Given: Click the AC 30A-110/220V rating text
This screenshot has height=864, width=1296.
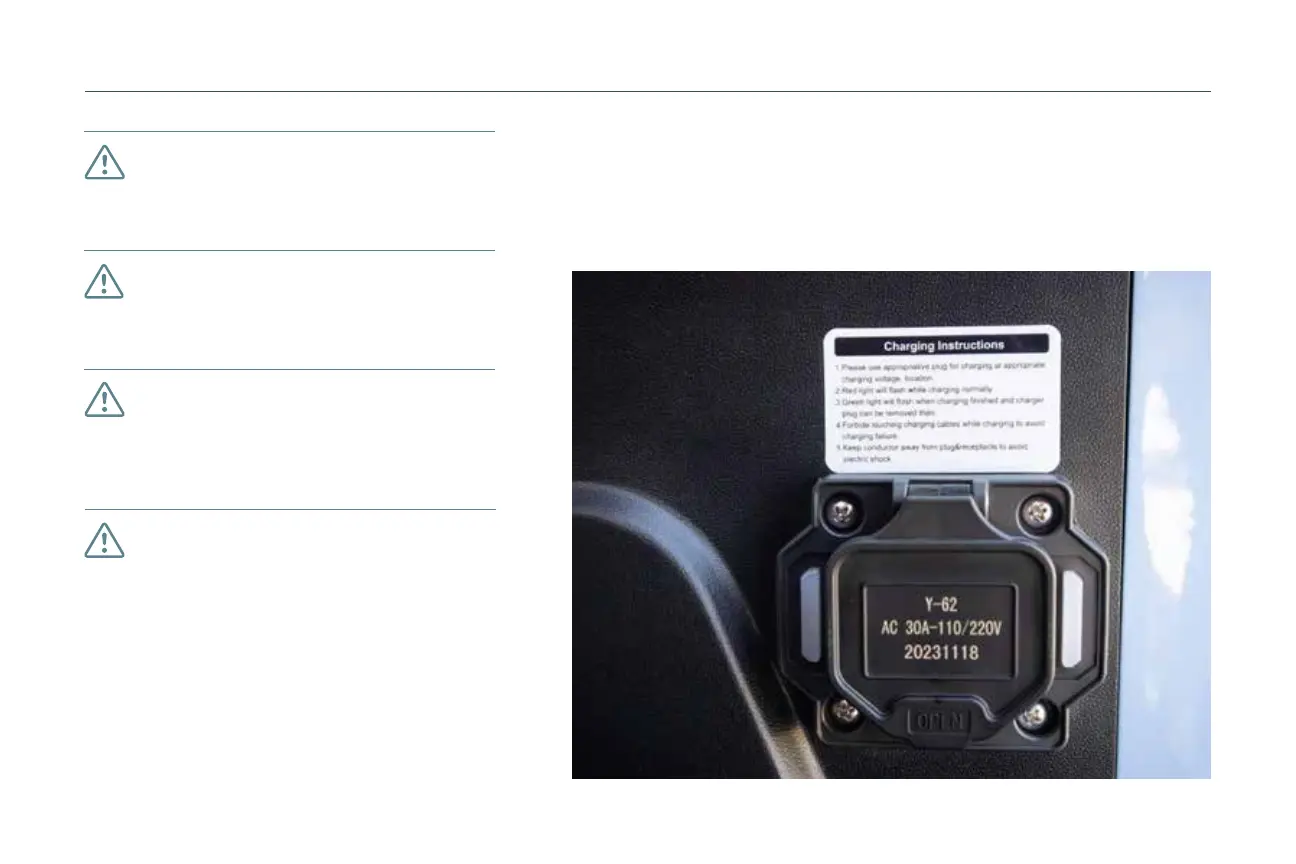Looking at the screenshot, I should coord(940,629).
